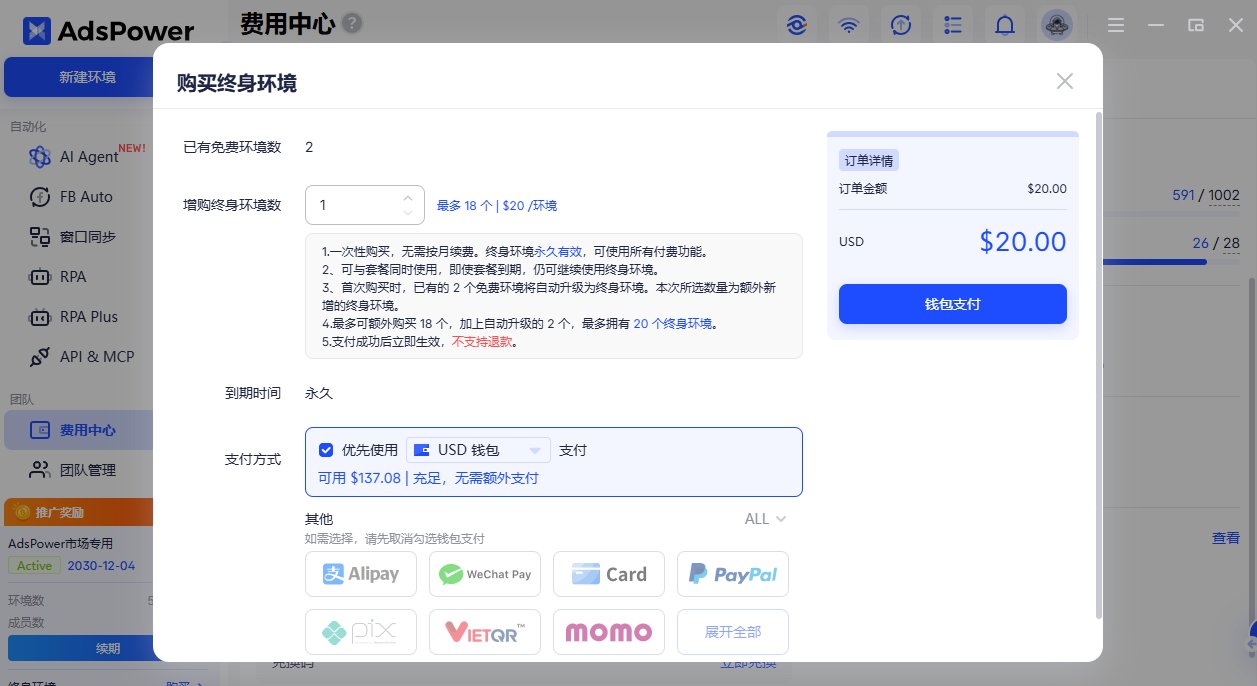Open AI Agent in sidebar
This screenshot has width=1257, height=686.
coord(78,157)
